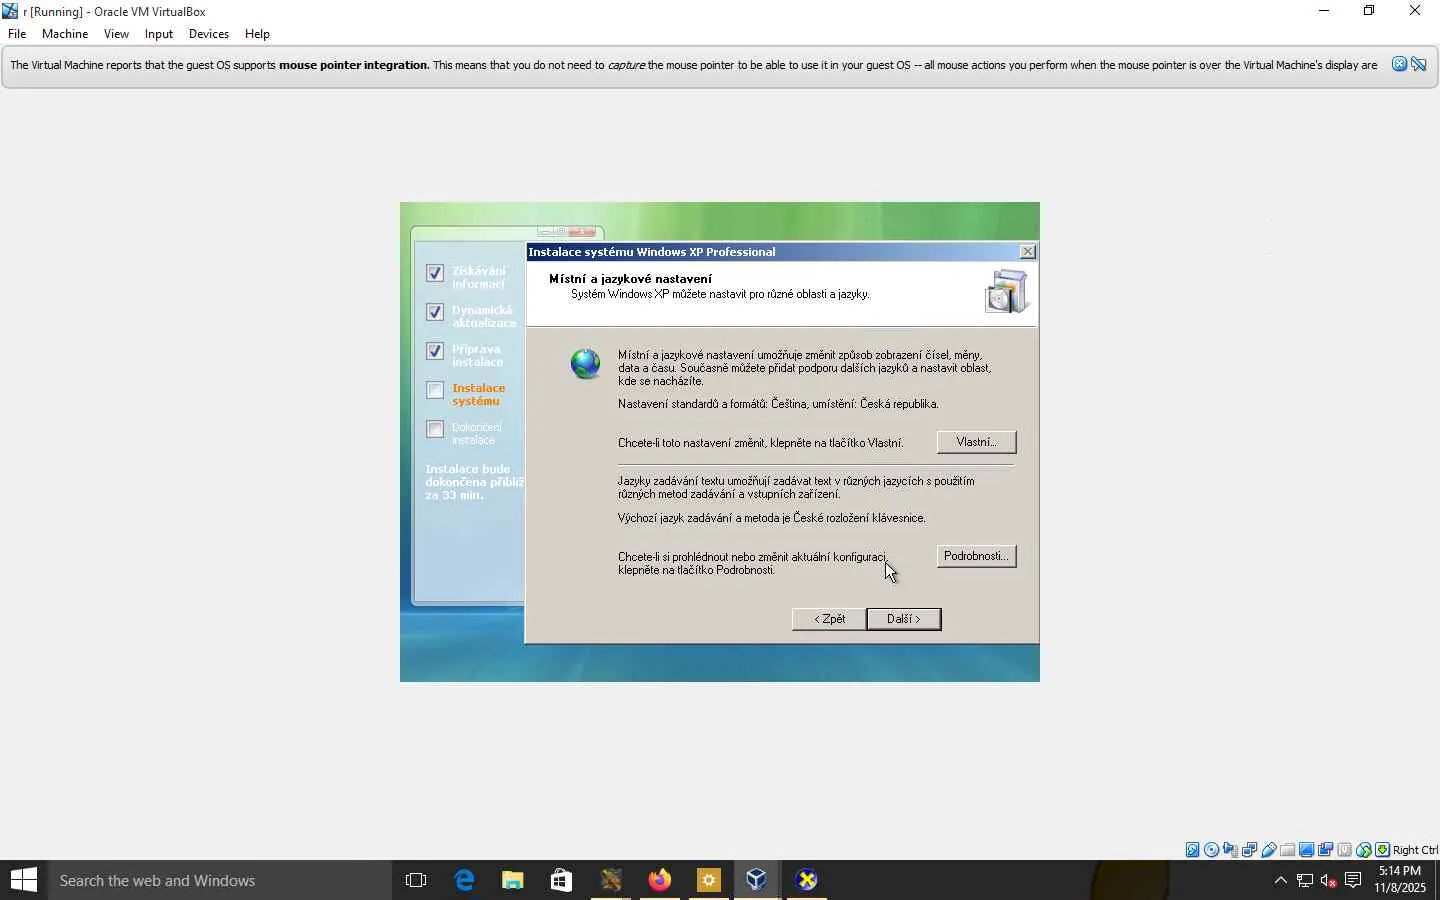Screen dimensions: 1440x900
Task: Click the muted volume tray icon
Action: tap(1329, 880)
